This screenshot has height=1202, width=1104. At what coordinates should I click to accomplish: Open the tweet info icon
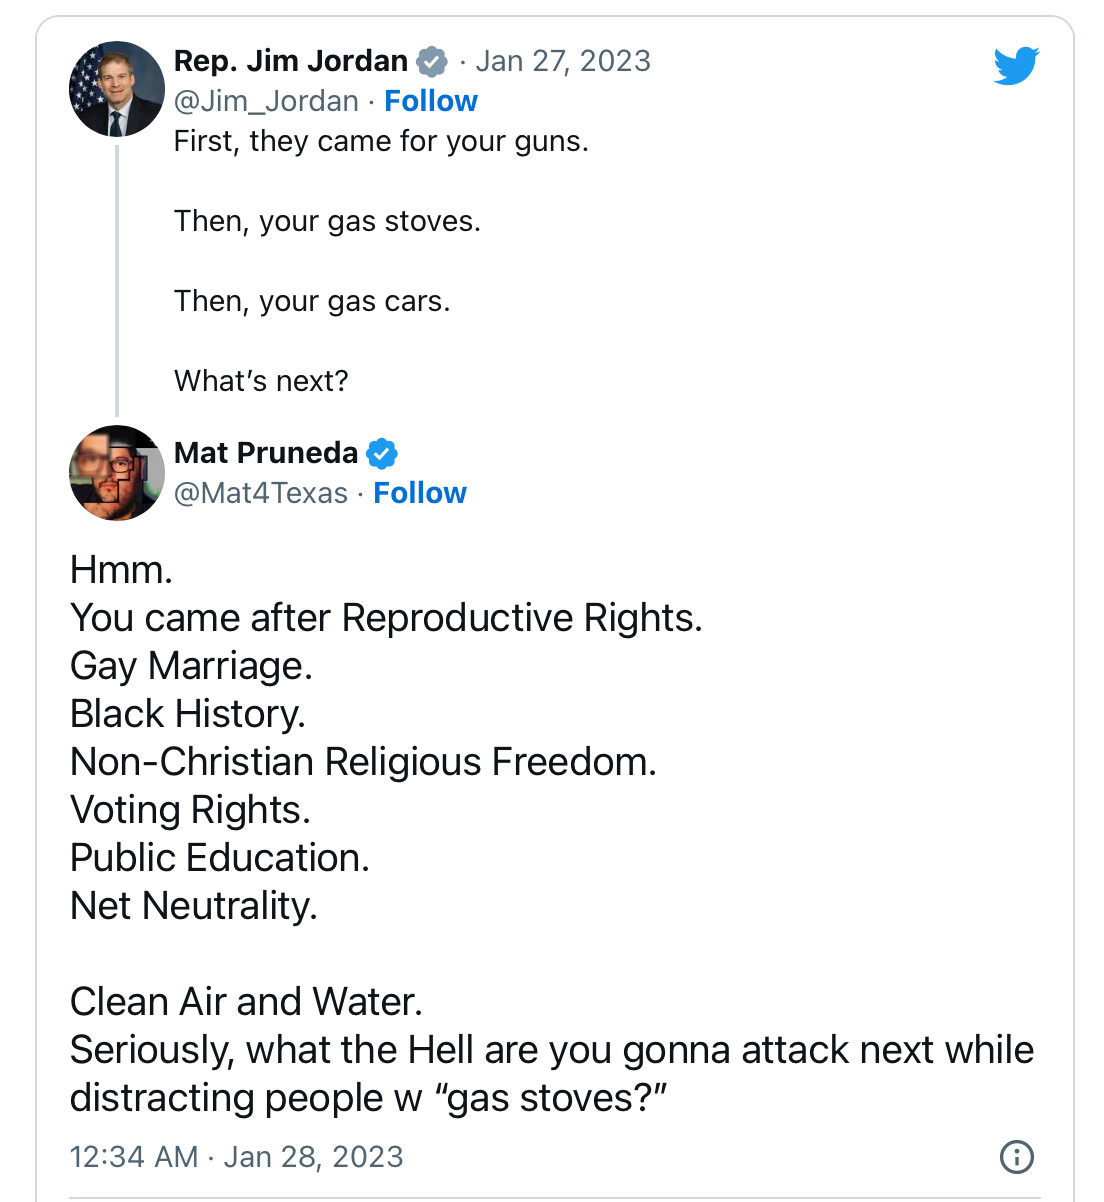pos(1017,1156)
